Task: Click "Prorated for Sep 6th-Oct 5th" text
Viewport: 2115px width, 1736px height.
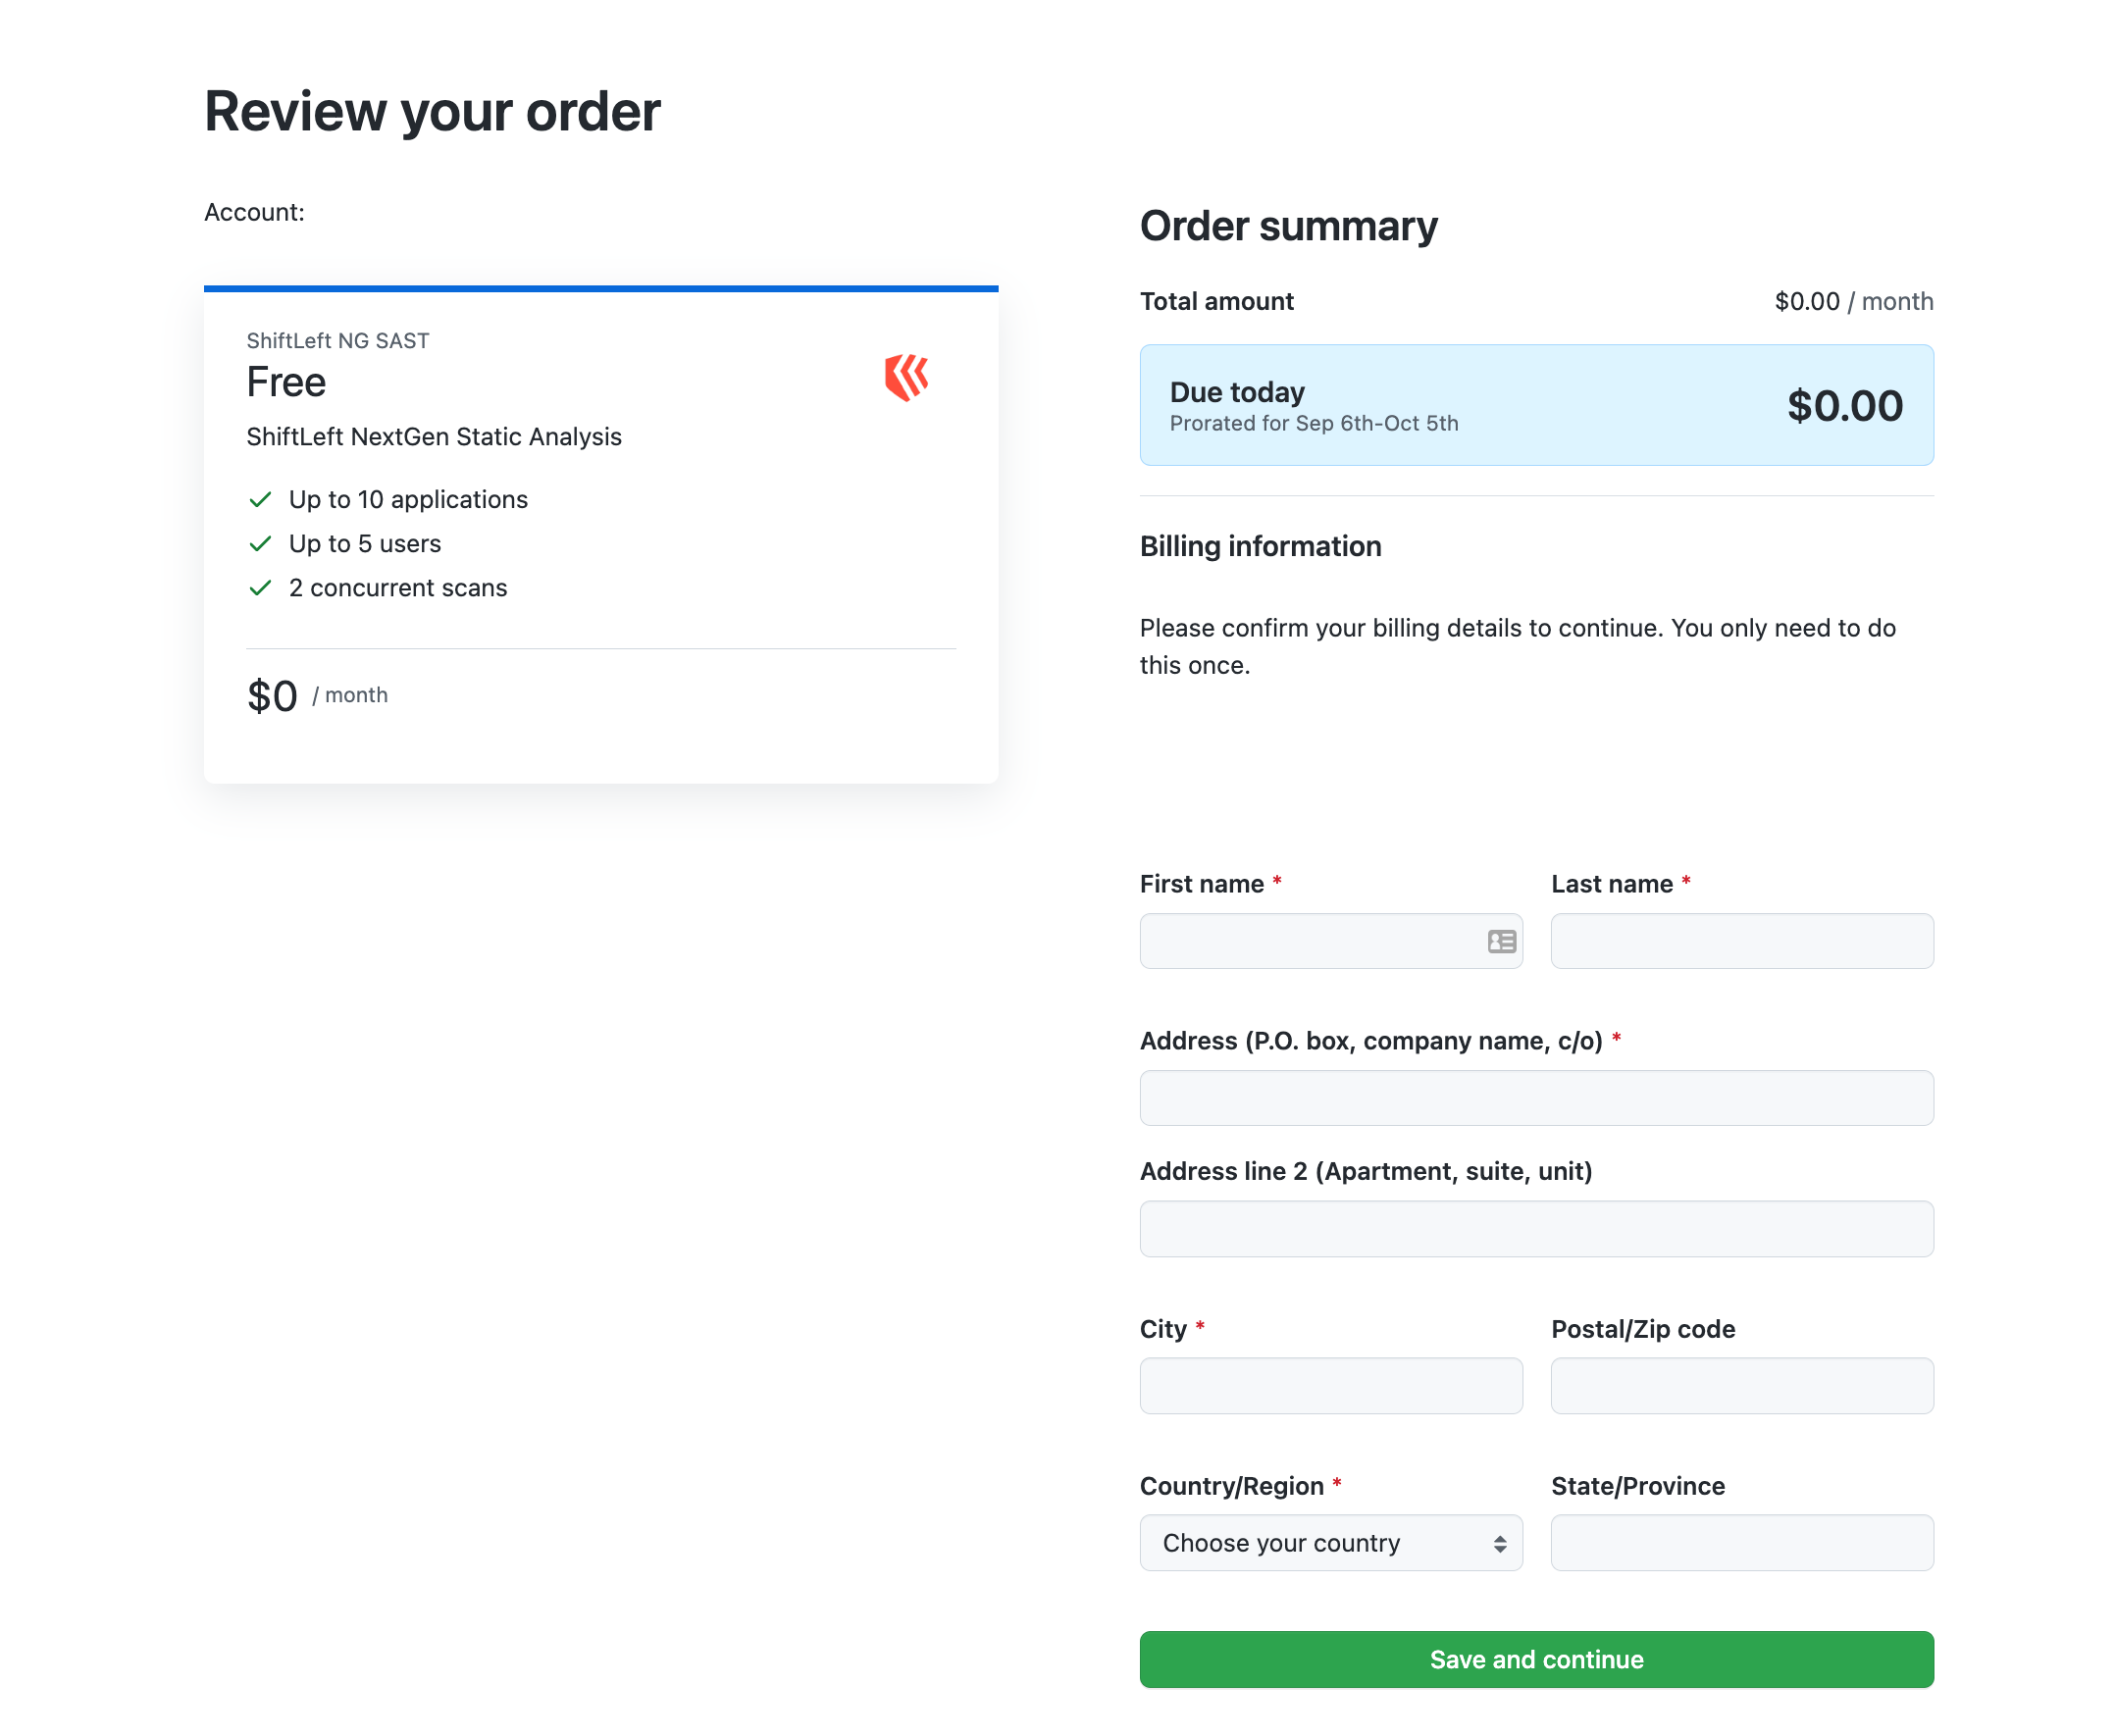Action: pos(1313,423)
